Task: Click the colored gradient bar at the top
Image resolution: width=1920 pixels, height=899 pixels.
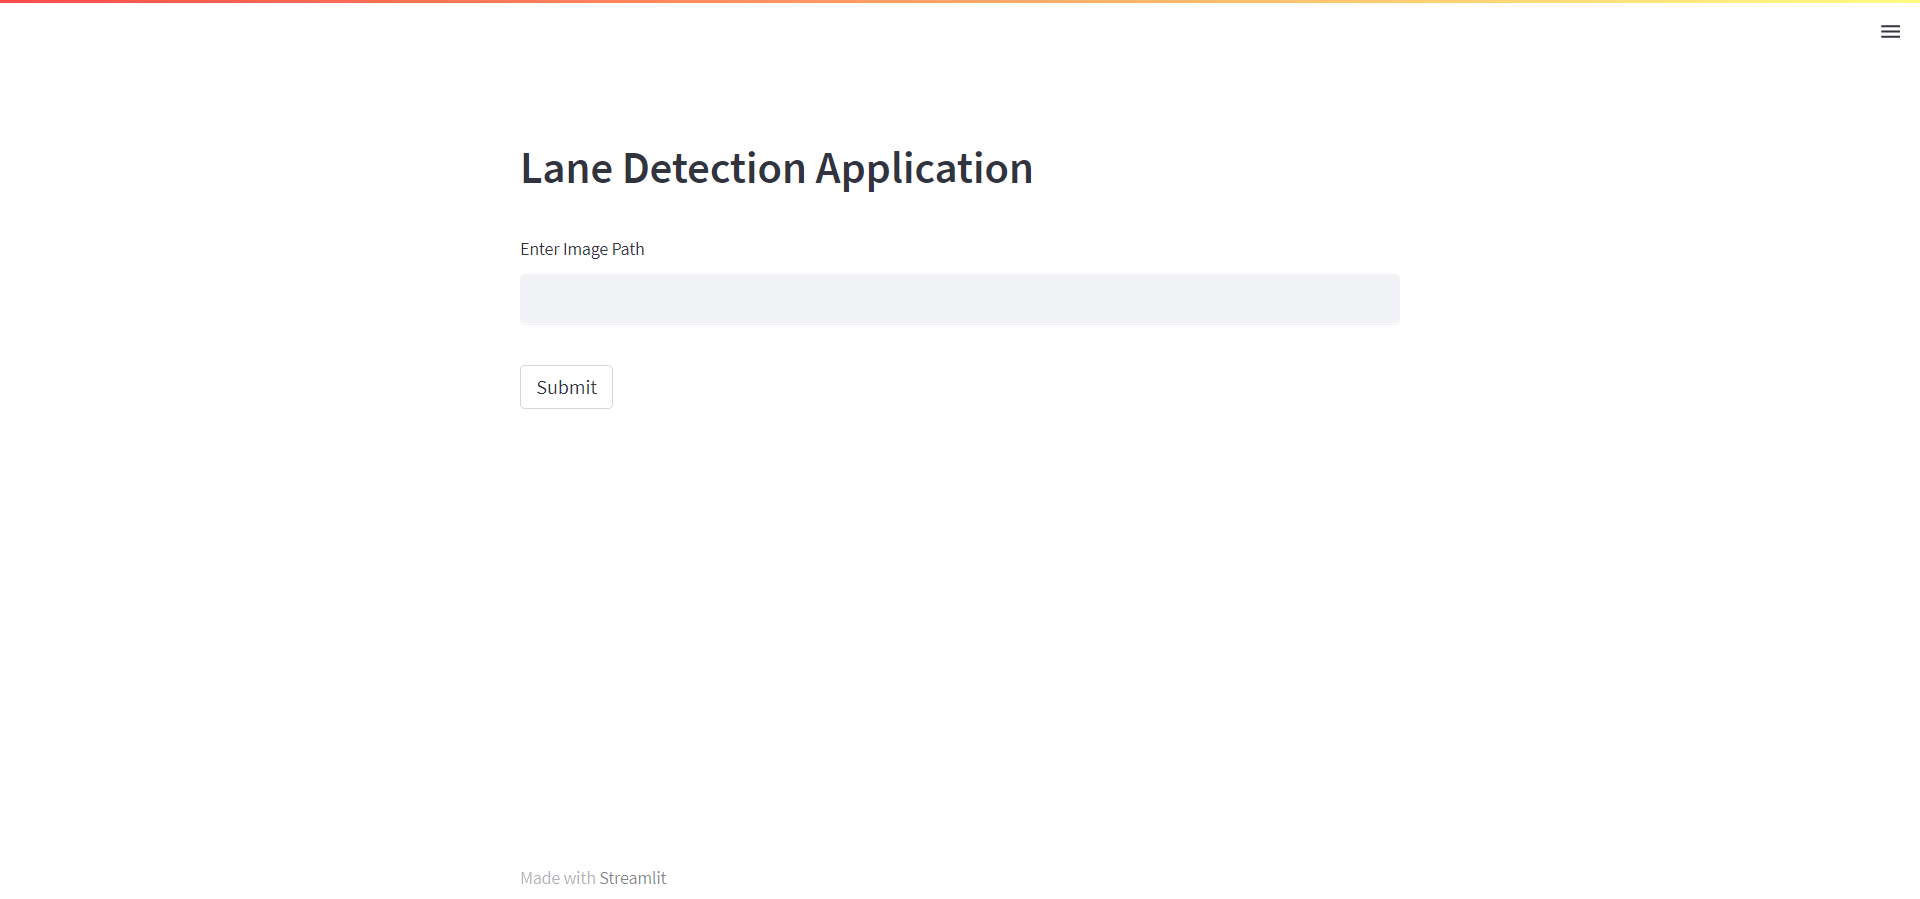Action: point(960,2)
